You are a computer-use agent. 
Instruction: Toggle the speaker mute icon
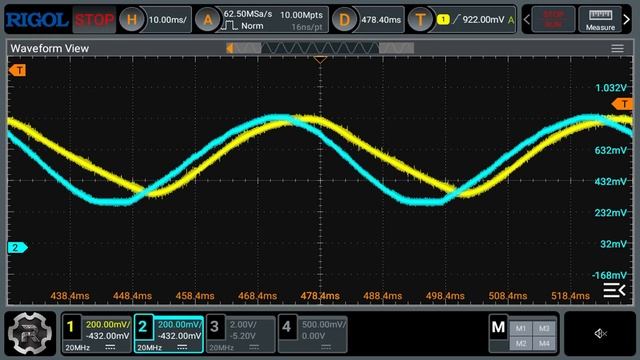[600, 333]
